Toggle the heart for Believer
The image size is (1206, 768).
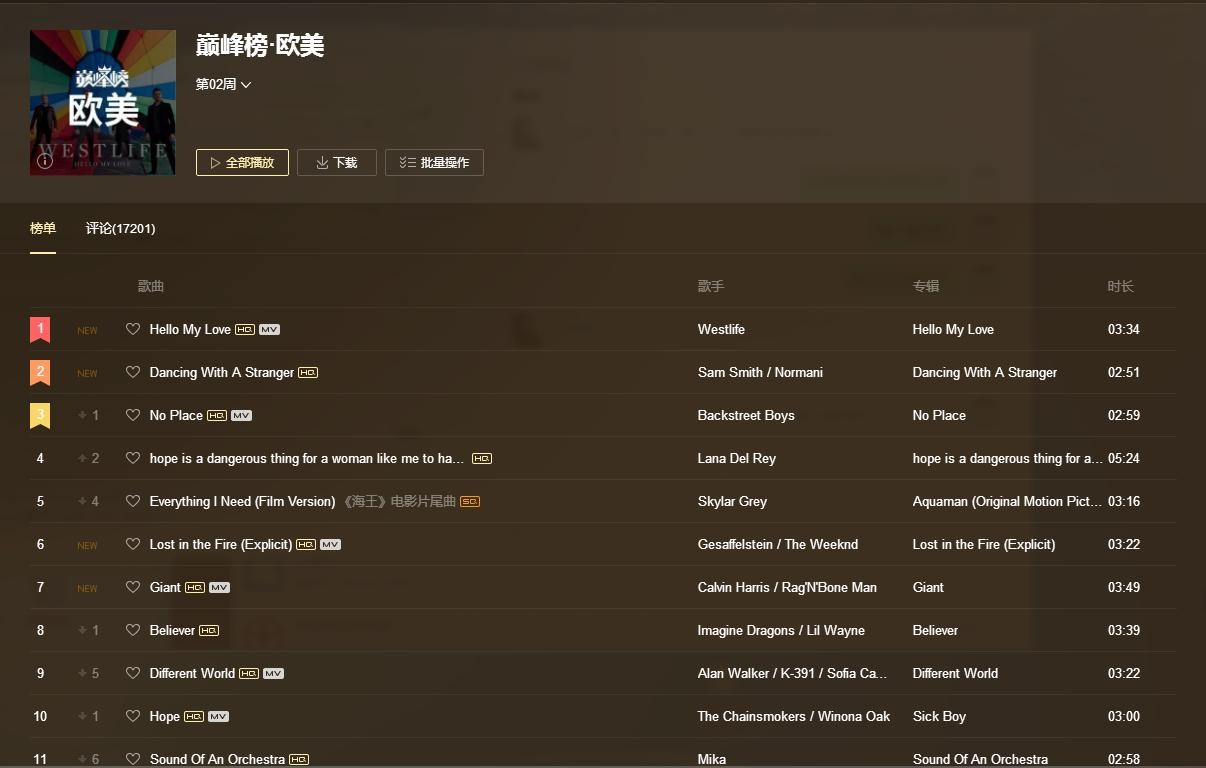(x=133, y=630)
